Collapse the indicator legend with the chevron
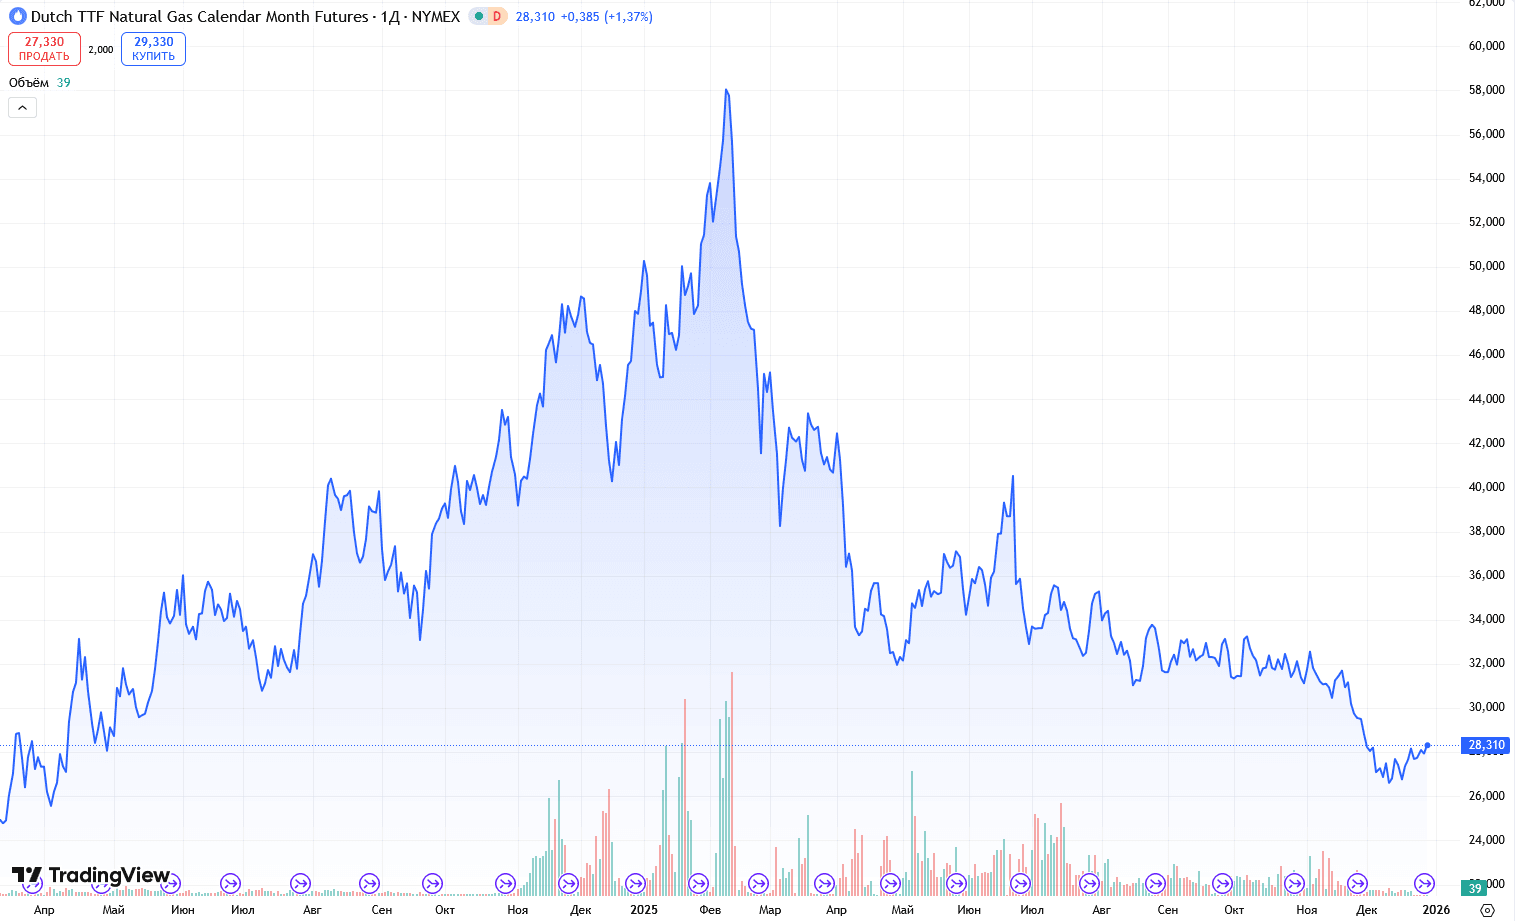This screenshot has width=1515, height=921. point(22,108)
